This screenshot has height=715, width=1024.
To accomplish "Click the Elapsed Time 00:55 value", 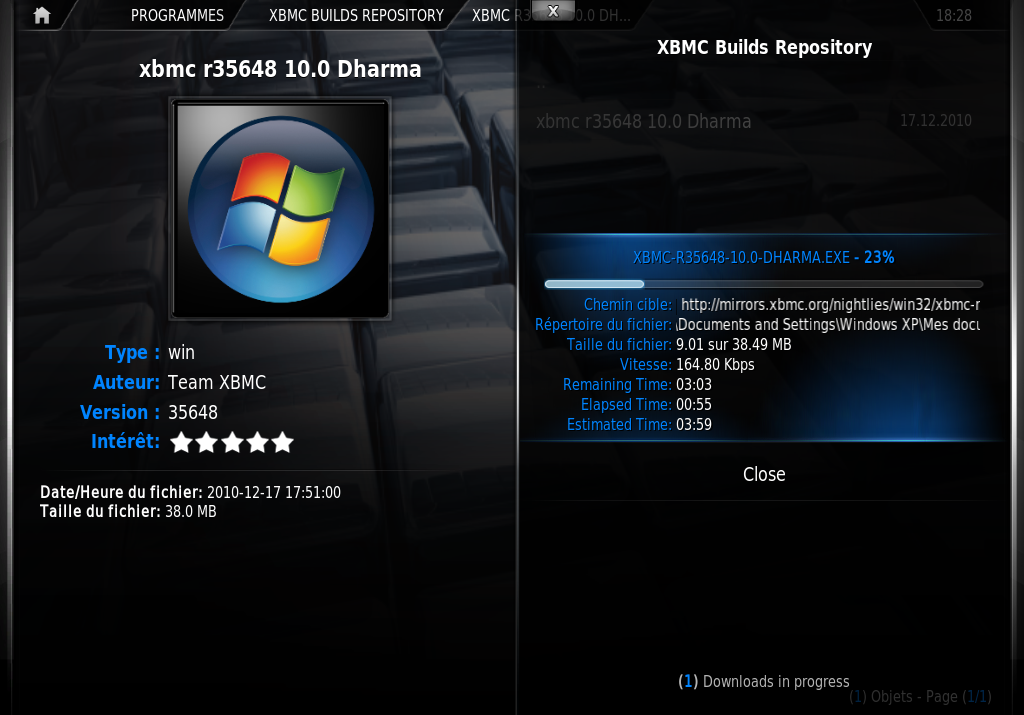I will pos(694,404).
